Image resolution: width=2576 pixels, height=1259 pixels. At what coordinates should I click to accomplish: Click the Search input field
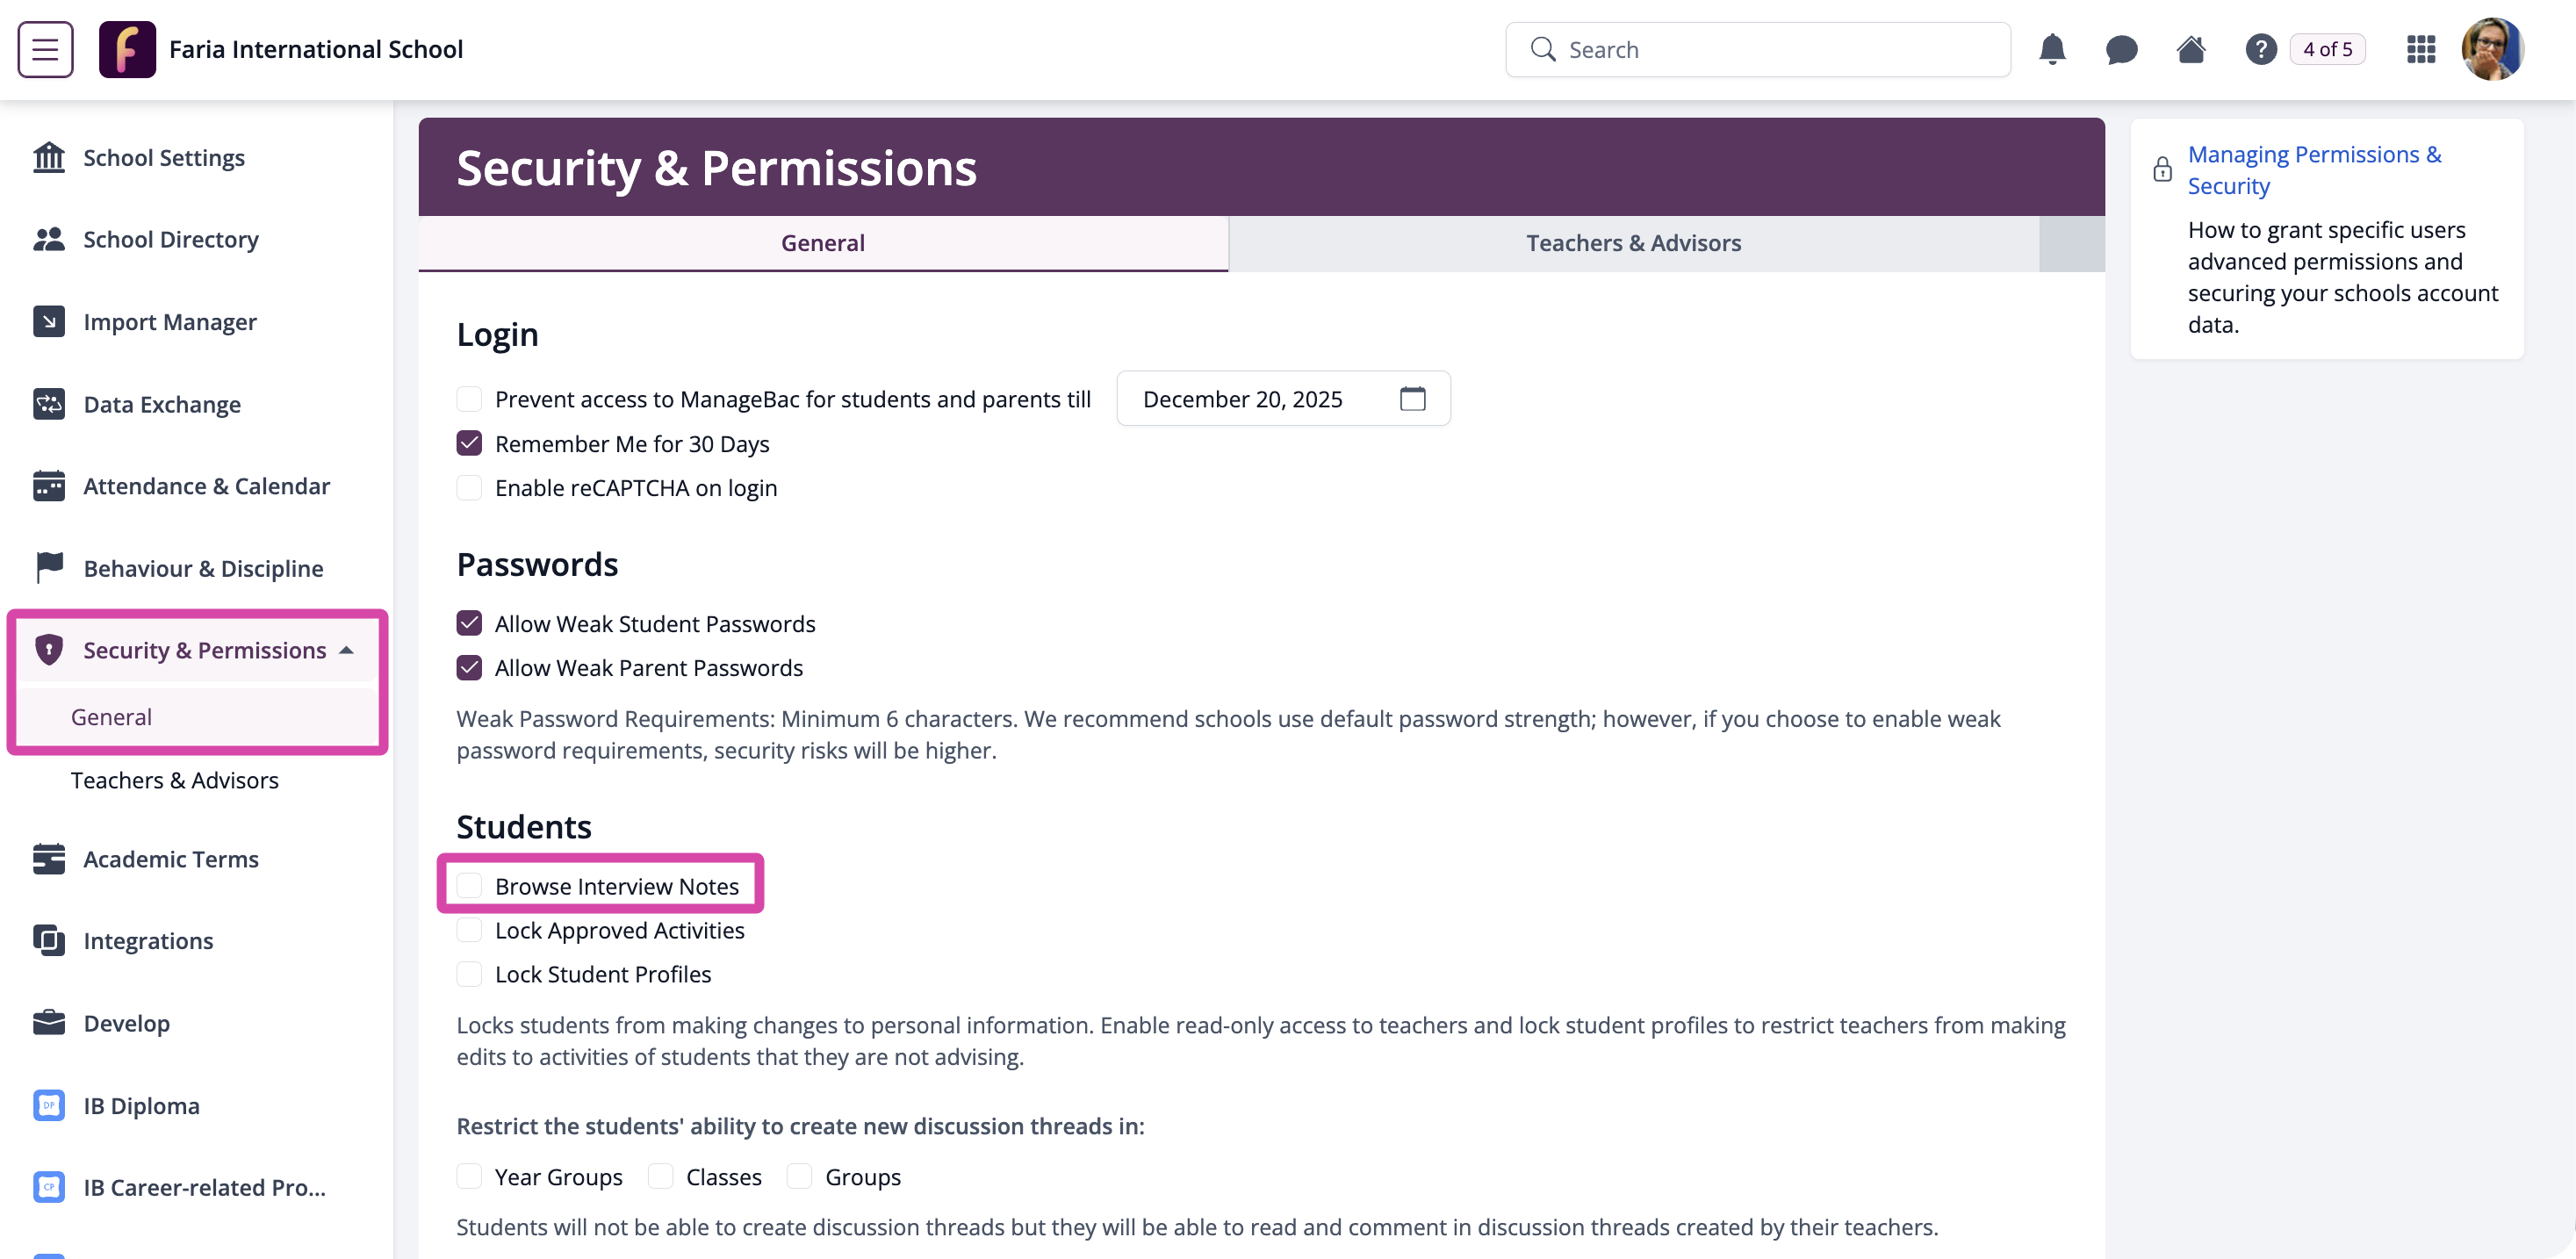[x=1758, y=49]
